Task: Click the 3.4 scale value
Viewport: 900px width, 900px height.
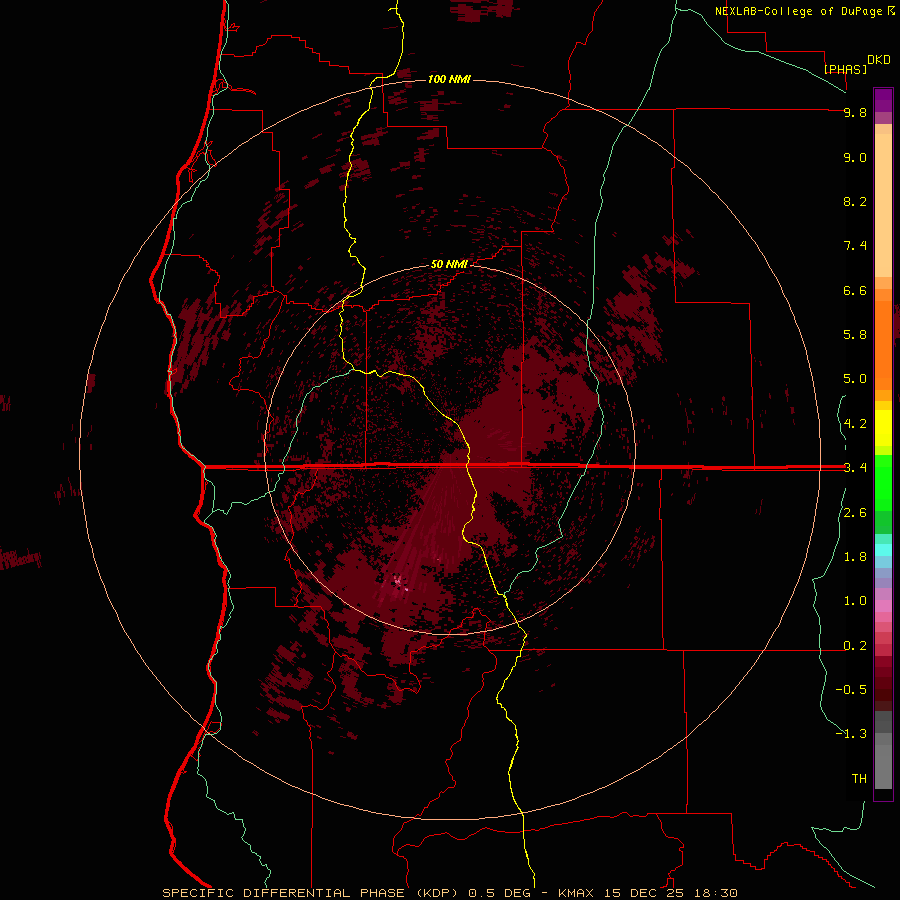Action: 855,468
